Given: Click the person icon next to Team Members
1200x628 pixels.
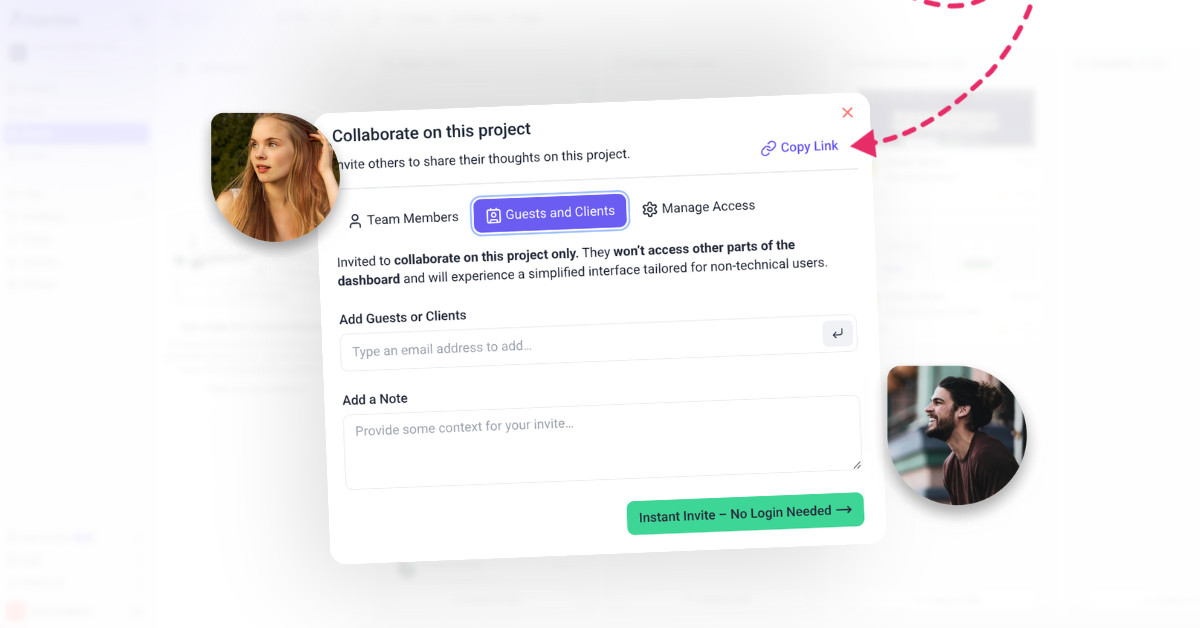Looking at the screenshot, I should (355, 221).
